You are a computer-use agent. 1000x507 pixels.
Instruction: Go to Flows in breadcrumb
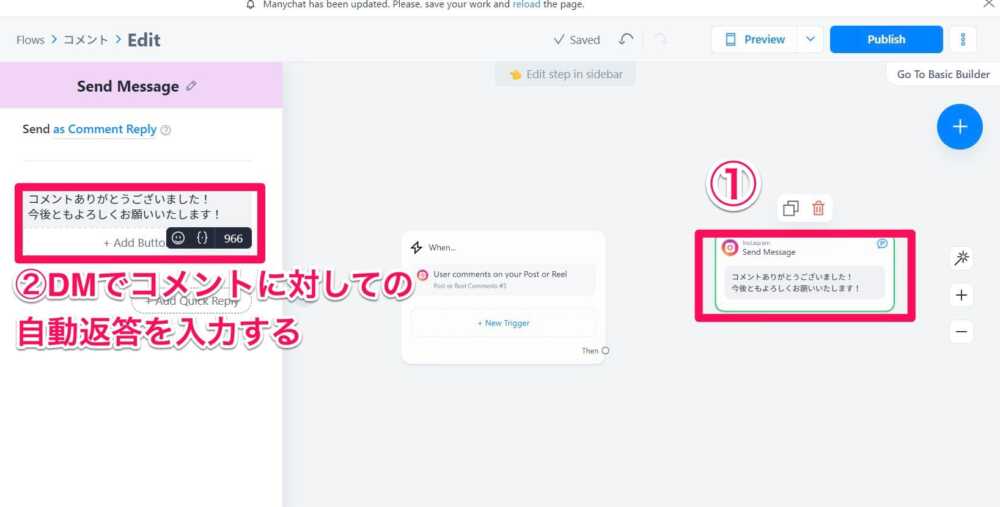(x=30, y=40)
